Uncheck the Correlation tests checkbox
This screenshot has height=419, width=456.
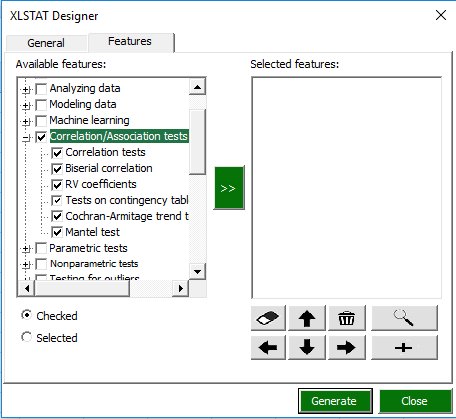pos(57,153)
